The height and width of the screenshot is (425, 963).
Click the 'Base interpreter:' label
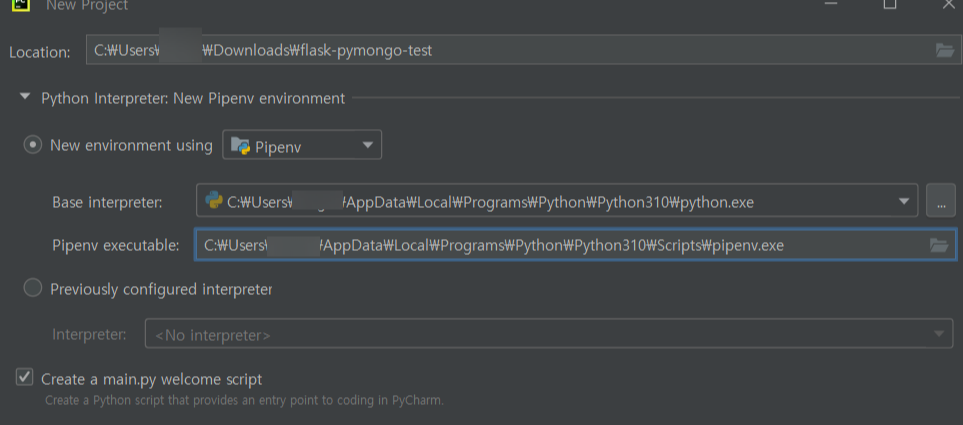[x=107, y=202]
